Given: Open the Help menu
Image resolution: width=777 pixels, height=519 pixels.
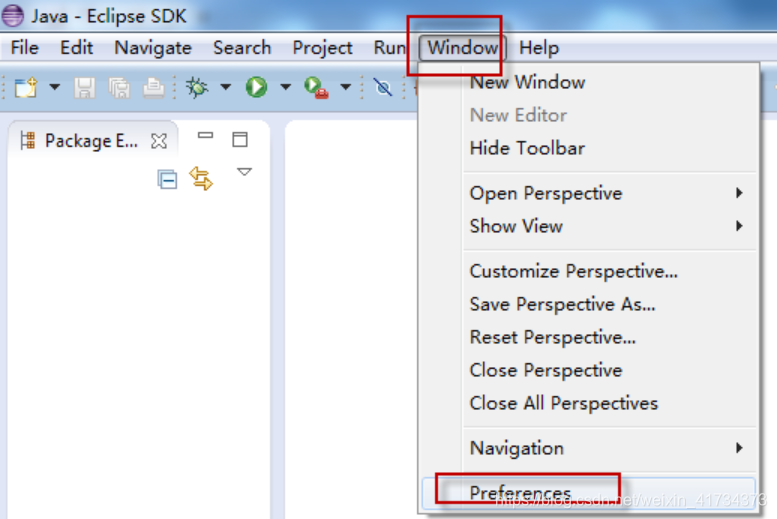Looking at the screenshot, I should (x=539, y=48).
